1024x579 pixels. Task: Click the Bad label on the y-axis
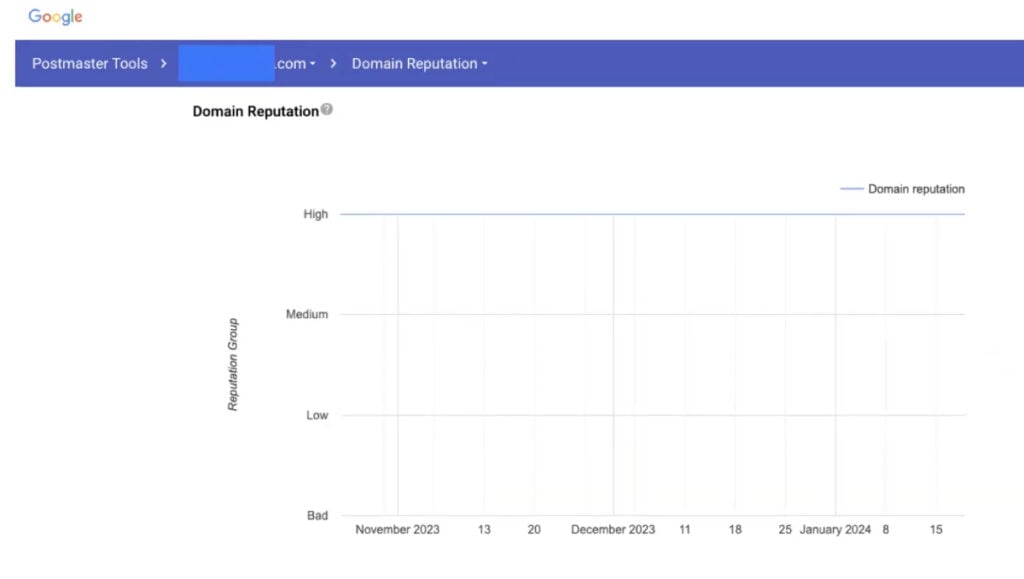pos(317,516)
